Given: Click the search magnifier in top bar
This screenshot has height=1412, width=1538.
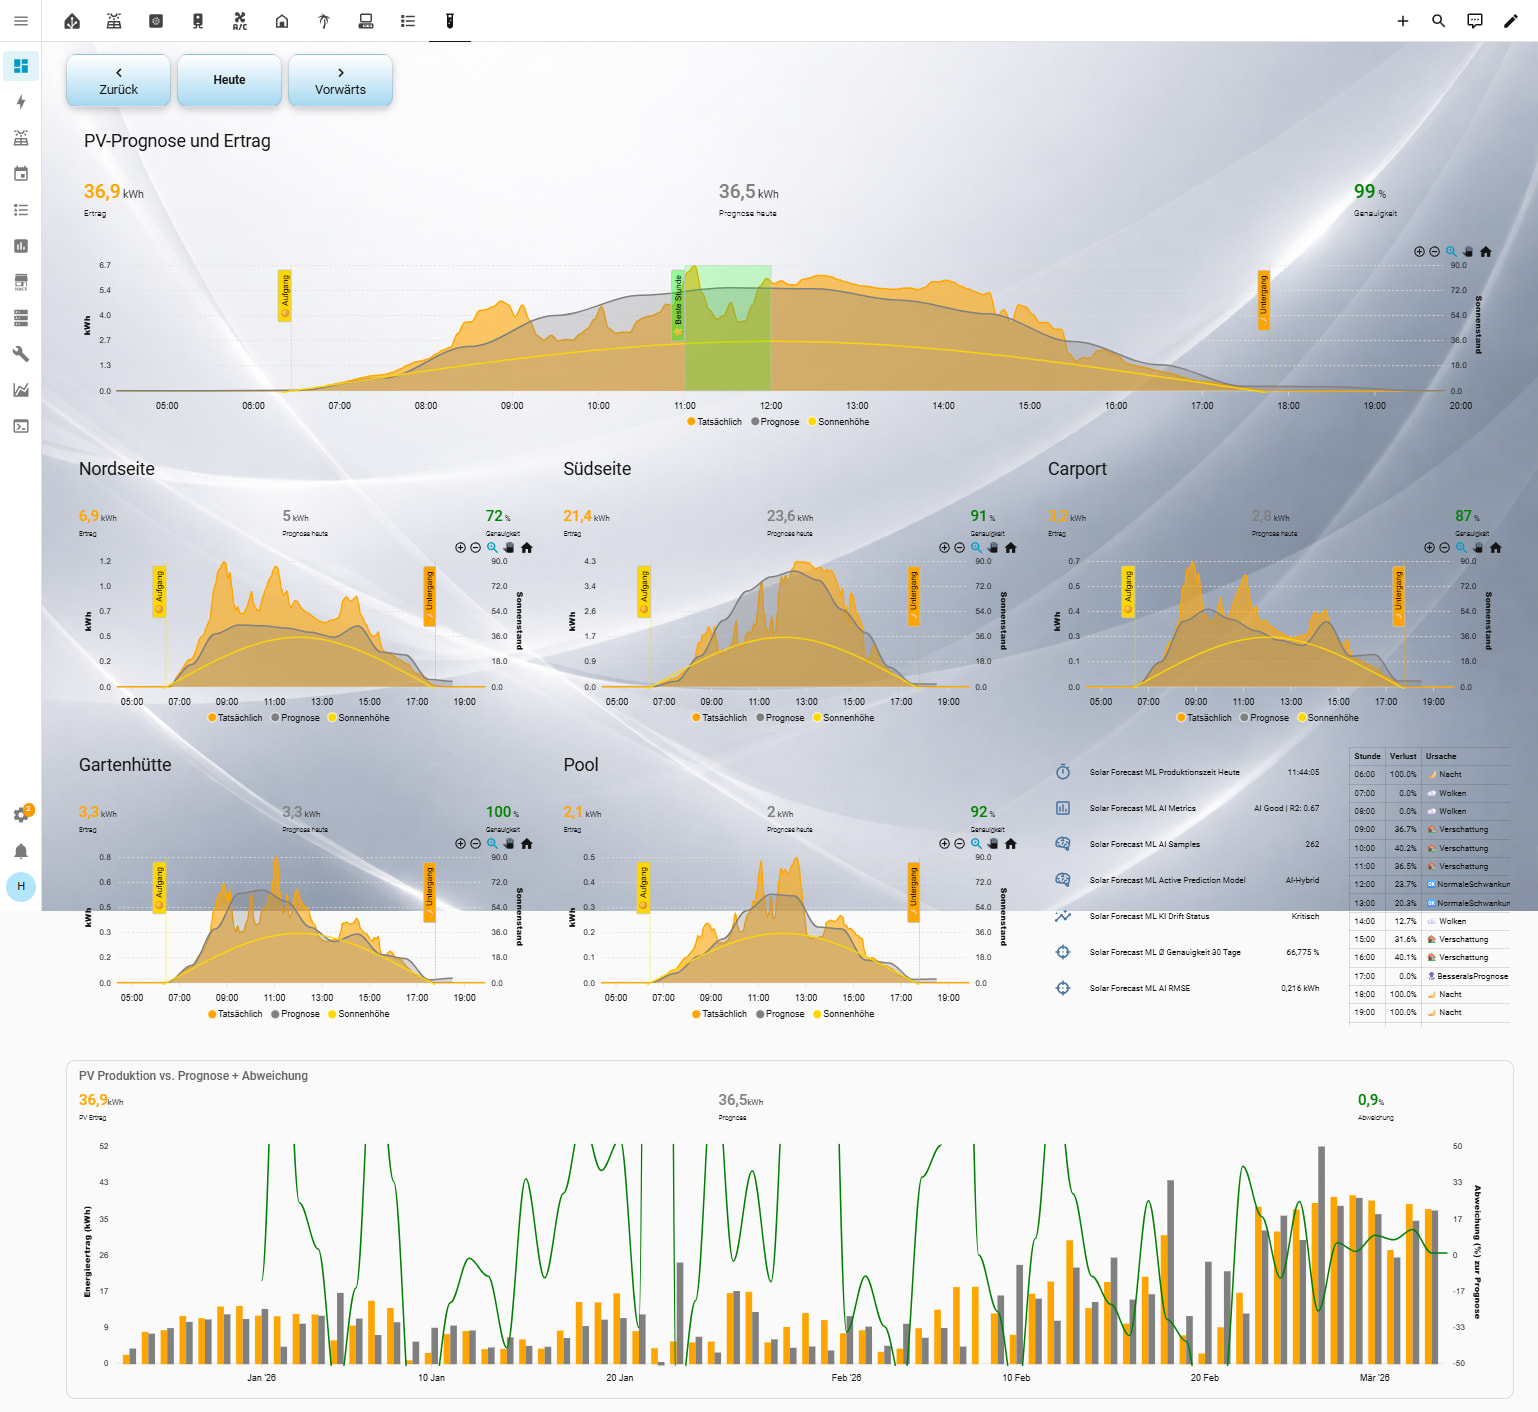Looking at the screenshot, I should coord(1438,21).
